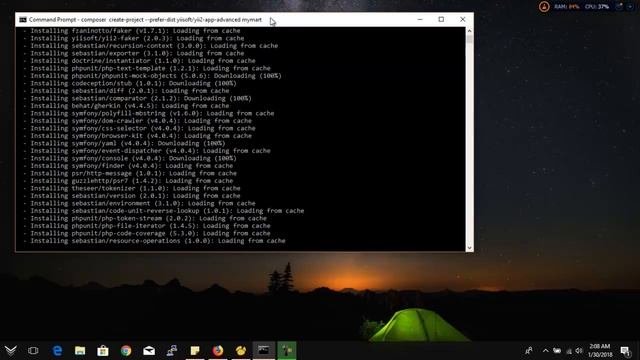Click the orange user widget icon
Image resolution: width=640 pixels, height=360 pixels.
pyautogui.click(x=544, y=7)
